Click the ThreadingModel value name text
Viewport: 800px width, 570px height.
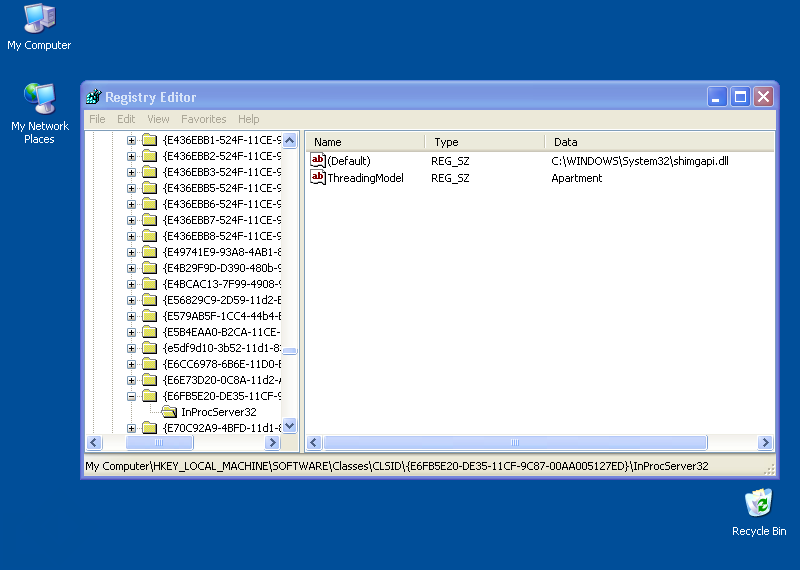coord(365,178)
